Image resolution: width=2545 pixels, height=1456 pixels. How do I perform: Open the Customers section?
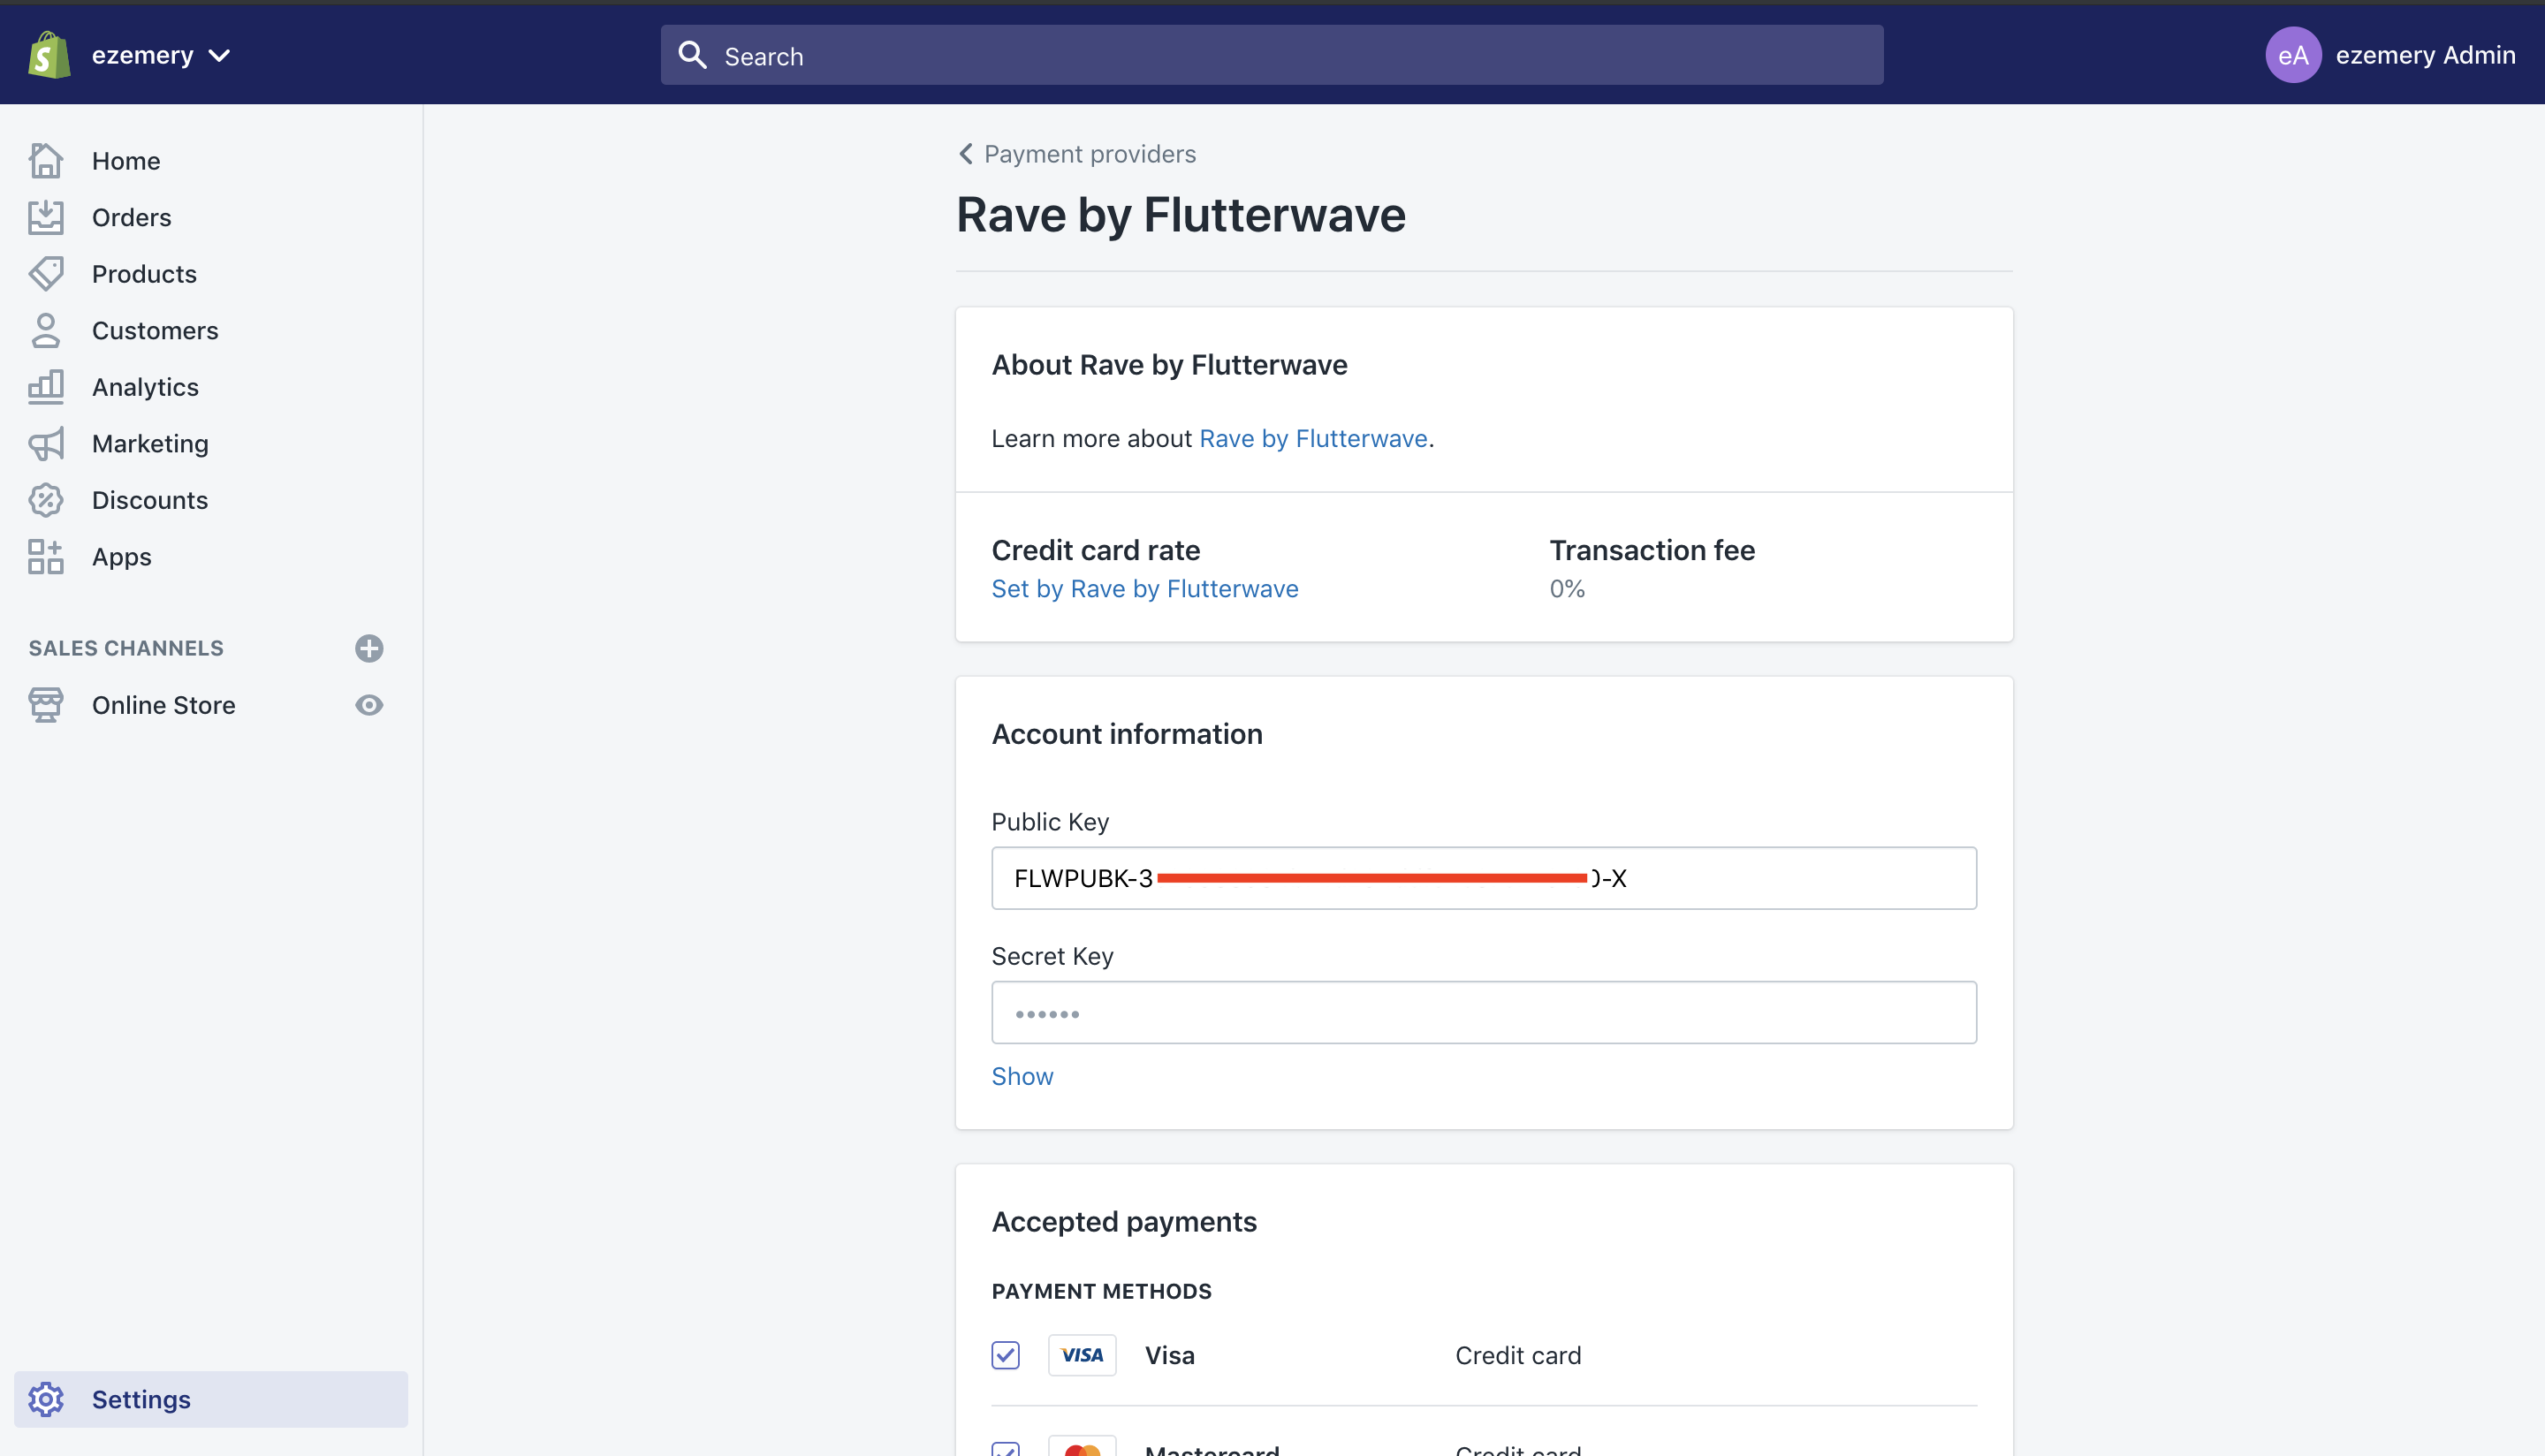point(155,330)
